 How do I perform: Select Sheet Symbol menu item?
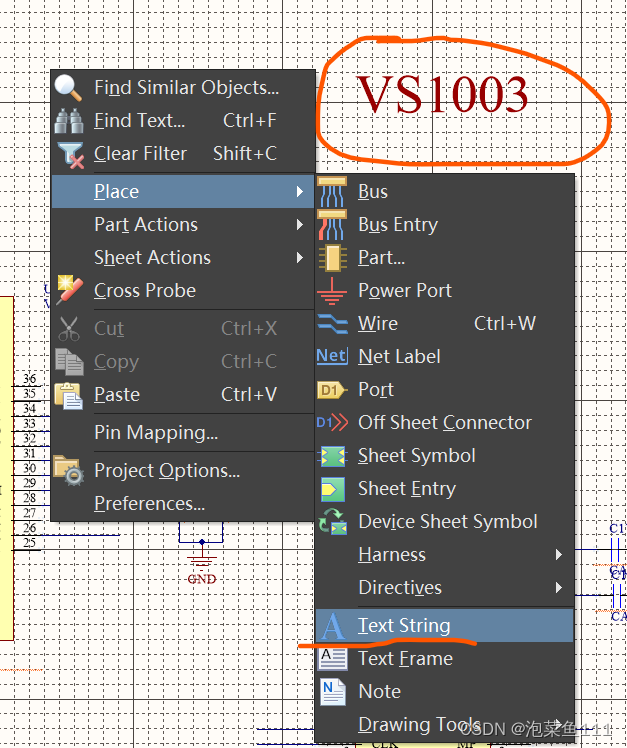click(x=444, y=456)
